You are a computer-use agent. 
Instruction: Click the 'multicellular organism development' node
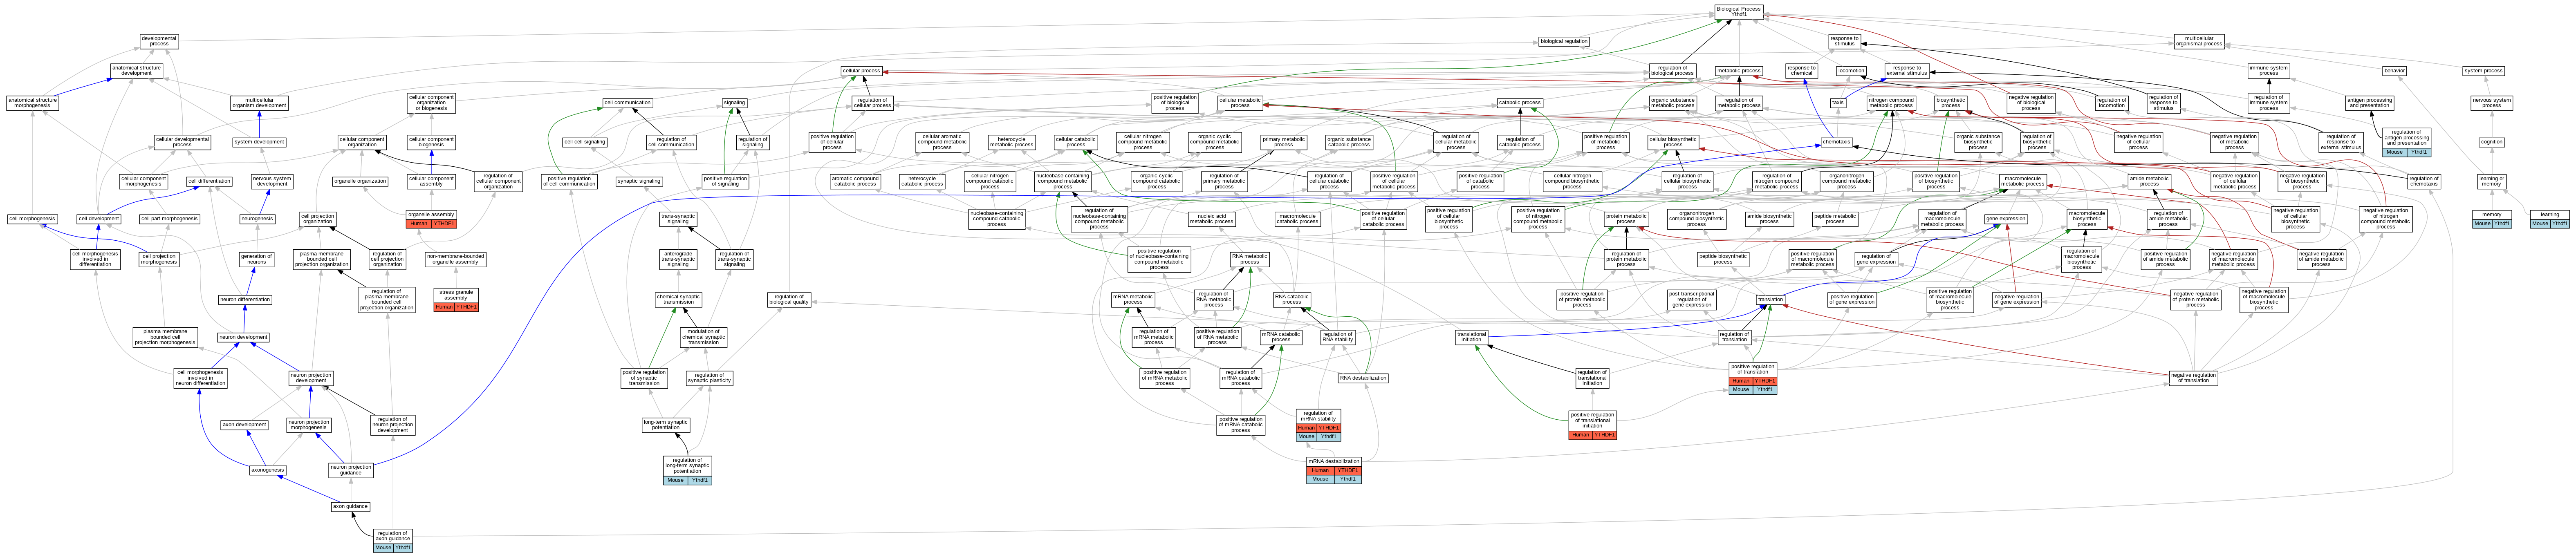pyautogui.click(x=259, y=102)
